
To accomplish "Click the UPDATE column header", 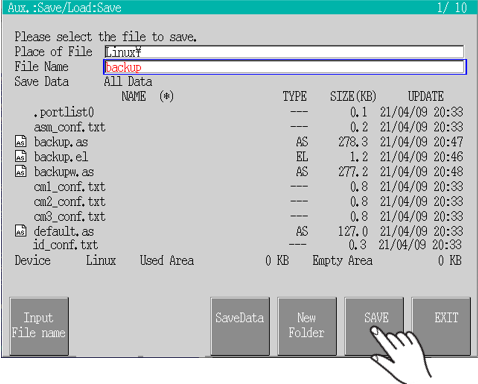I will pos(426,96).
